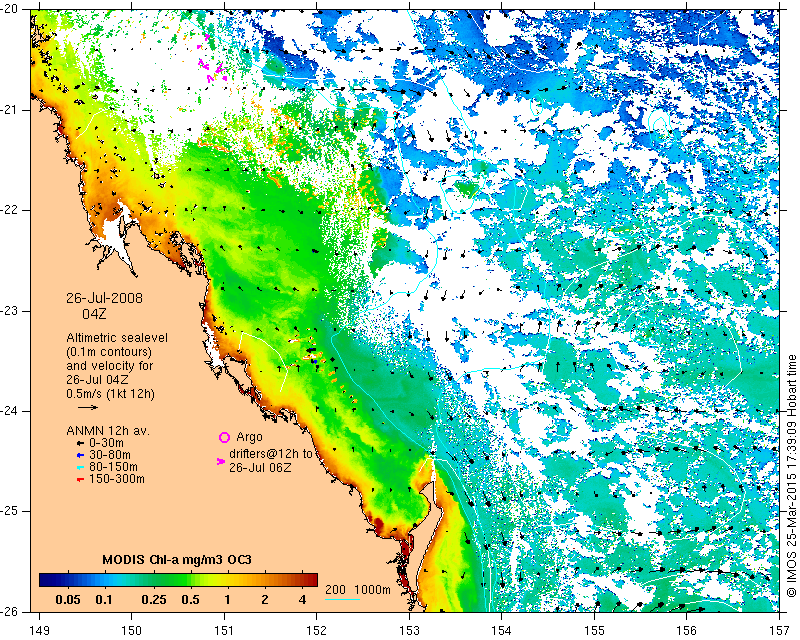Click the black 0-30m arrow legend symbol
Viewport: 800px width, 640px height.
click(x=80, y=443)
